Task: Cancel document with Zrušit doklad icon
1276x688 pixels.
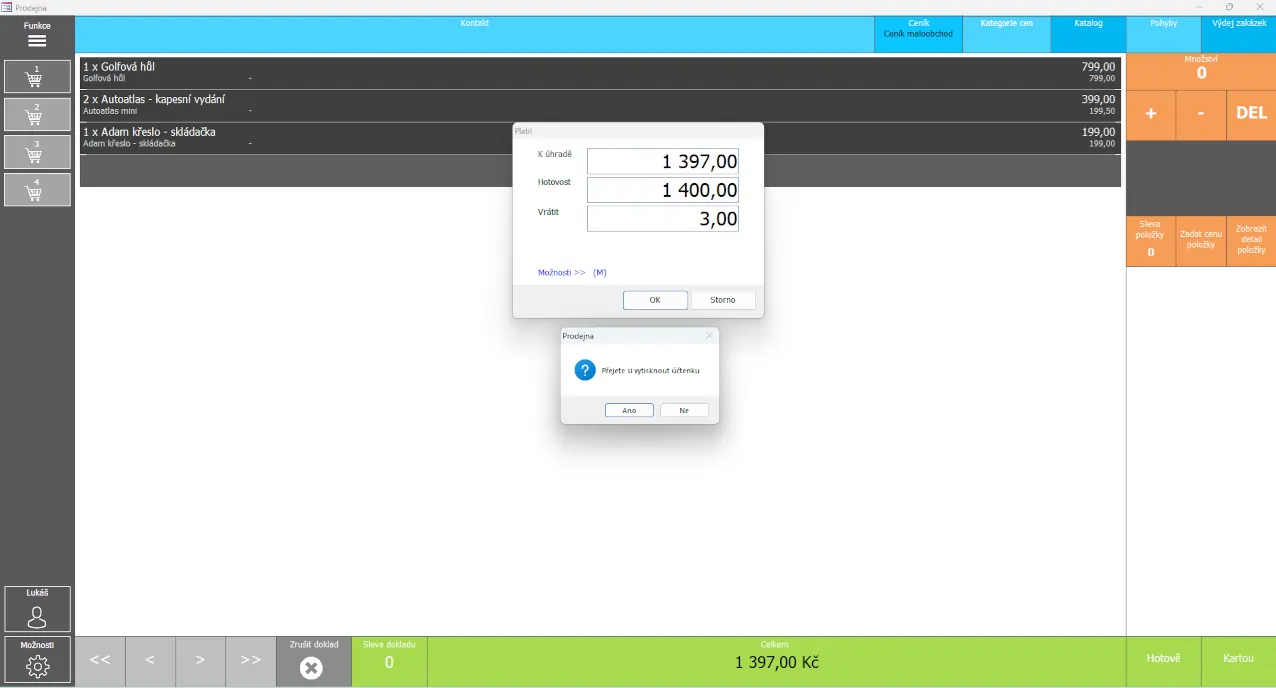Action: [x=312, y=667]
